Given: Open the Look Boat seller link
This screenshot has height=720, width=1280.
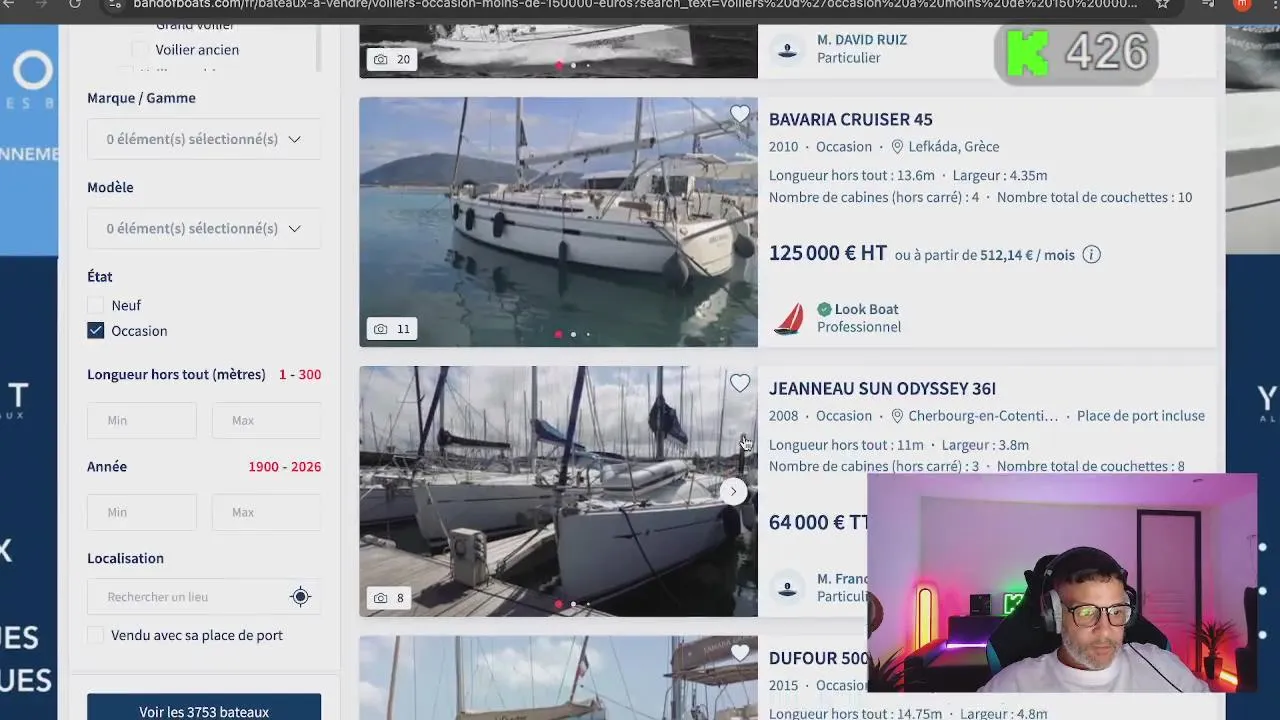Looking at the screenshot, I should [x=866, y=309].
